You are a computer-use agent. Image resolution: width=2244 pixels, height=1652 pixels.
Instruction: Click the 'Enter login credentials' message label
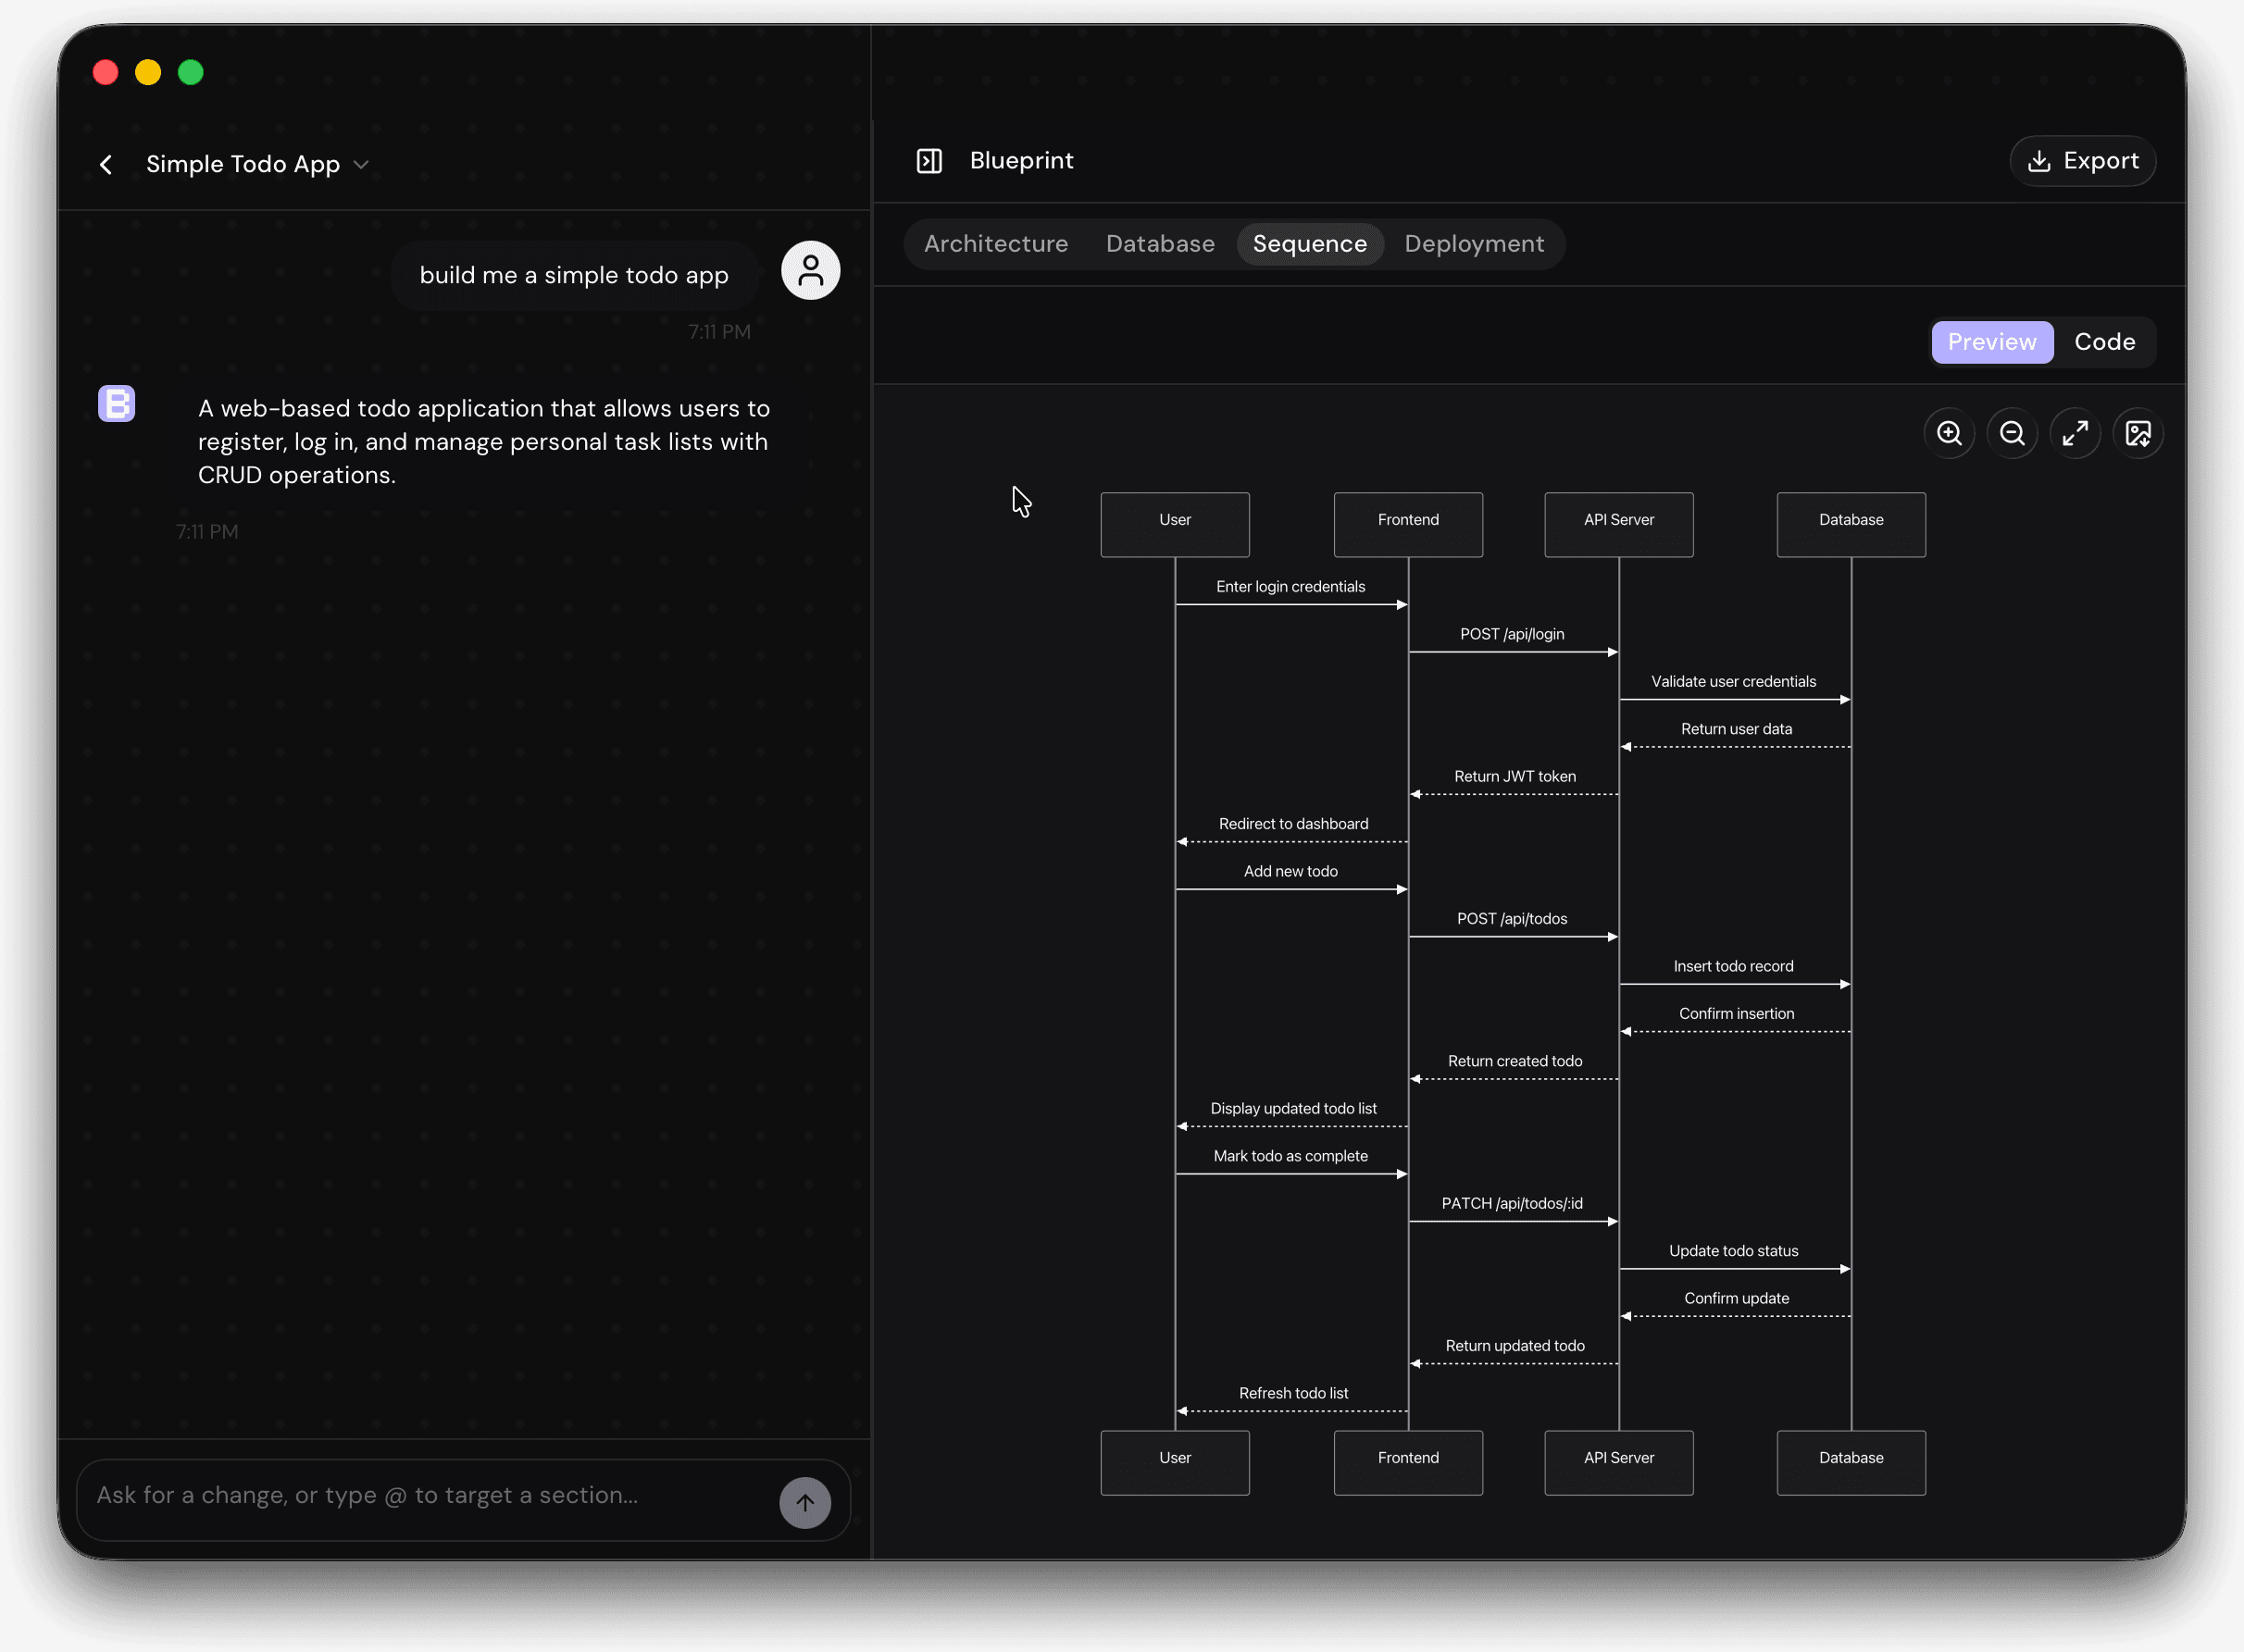[1290, 587]
